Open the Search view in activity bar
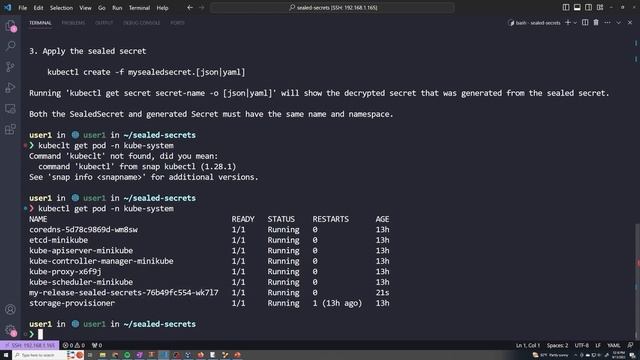 click(11, 46)
